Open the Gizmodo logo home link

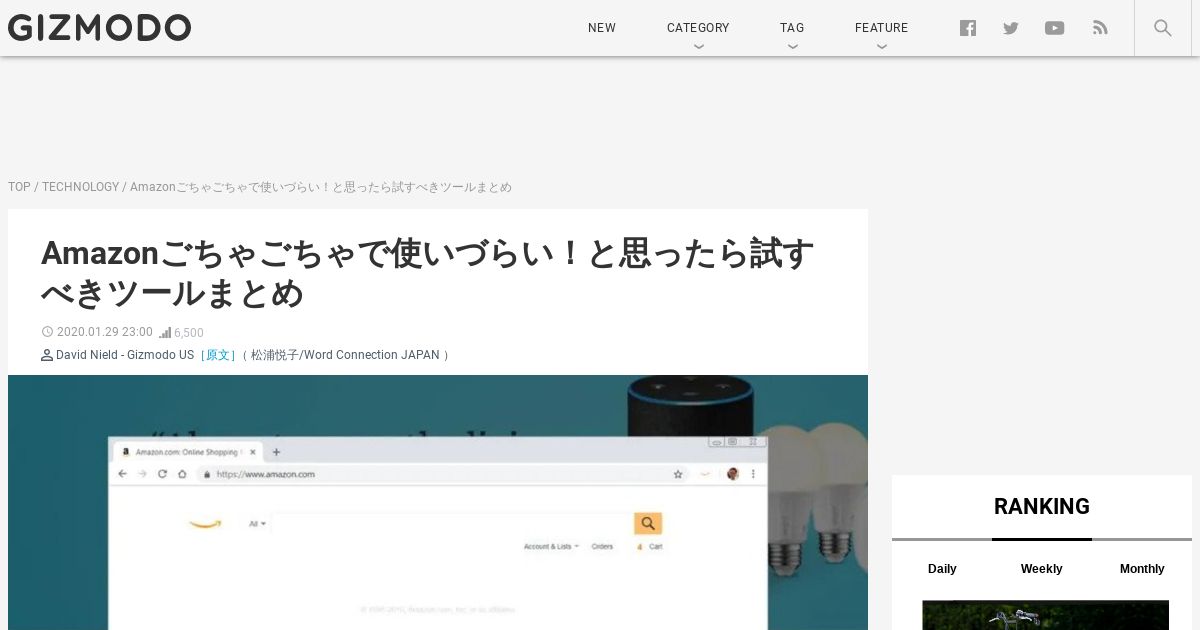tap(99, 28)
